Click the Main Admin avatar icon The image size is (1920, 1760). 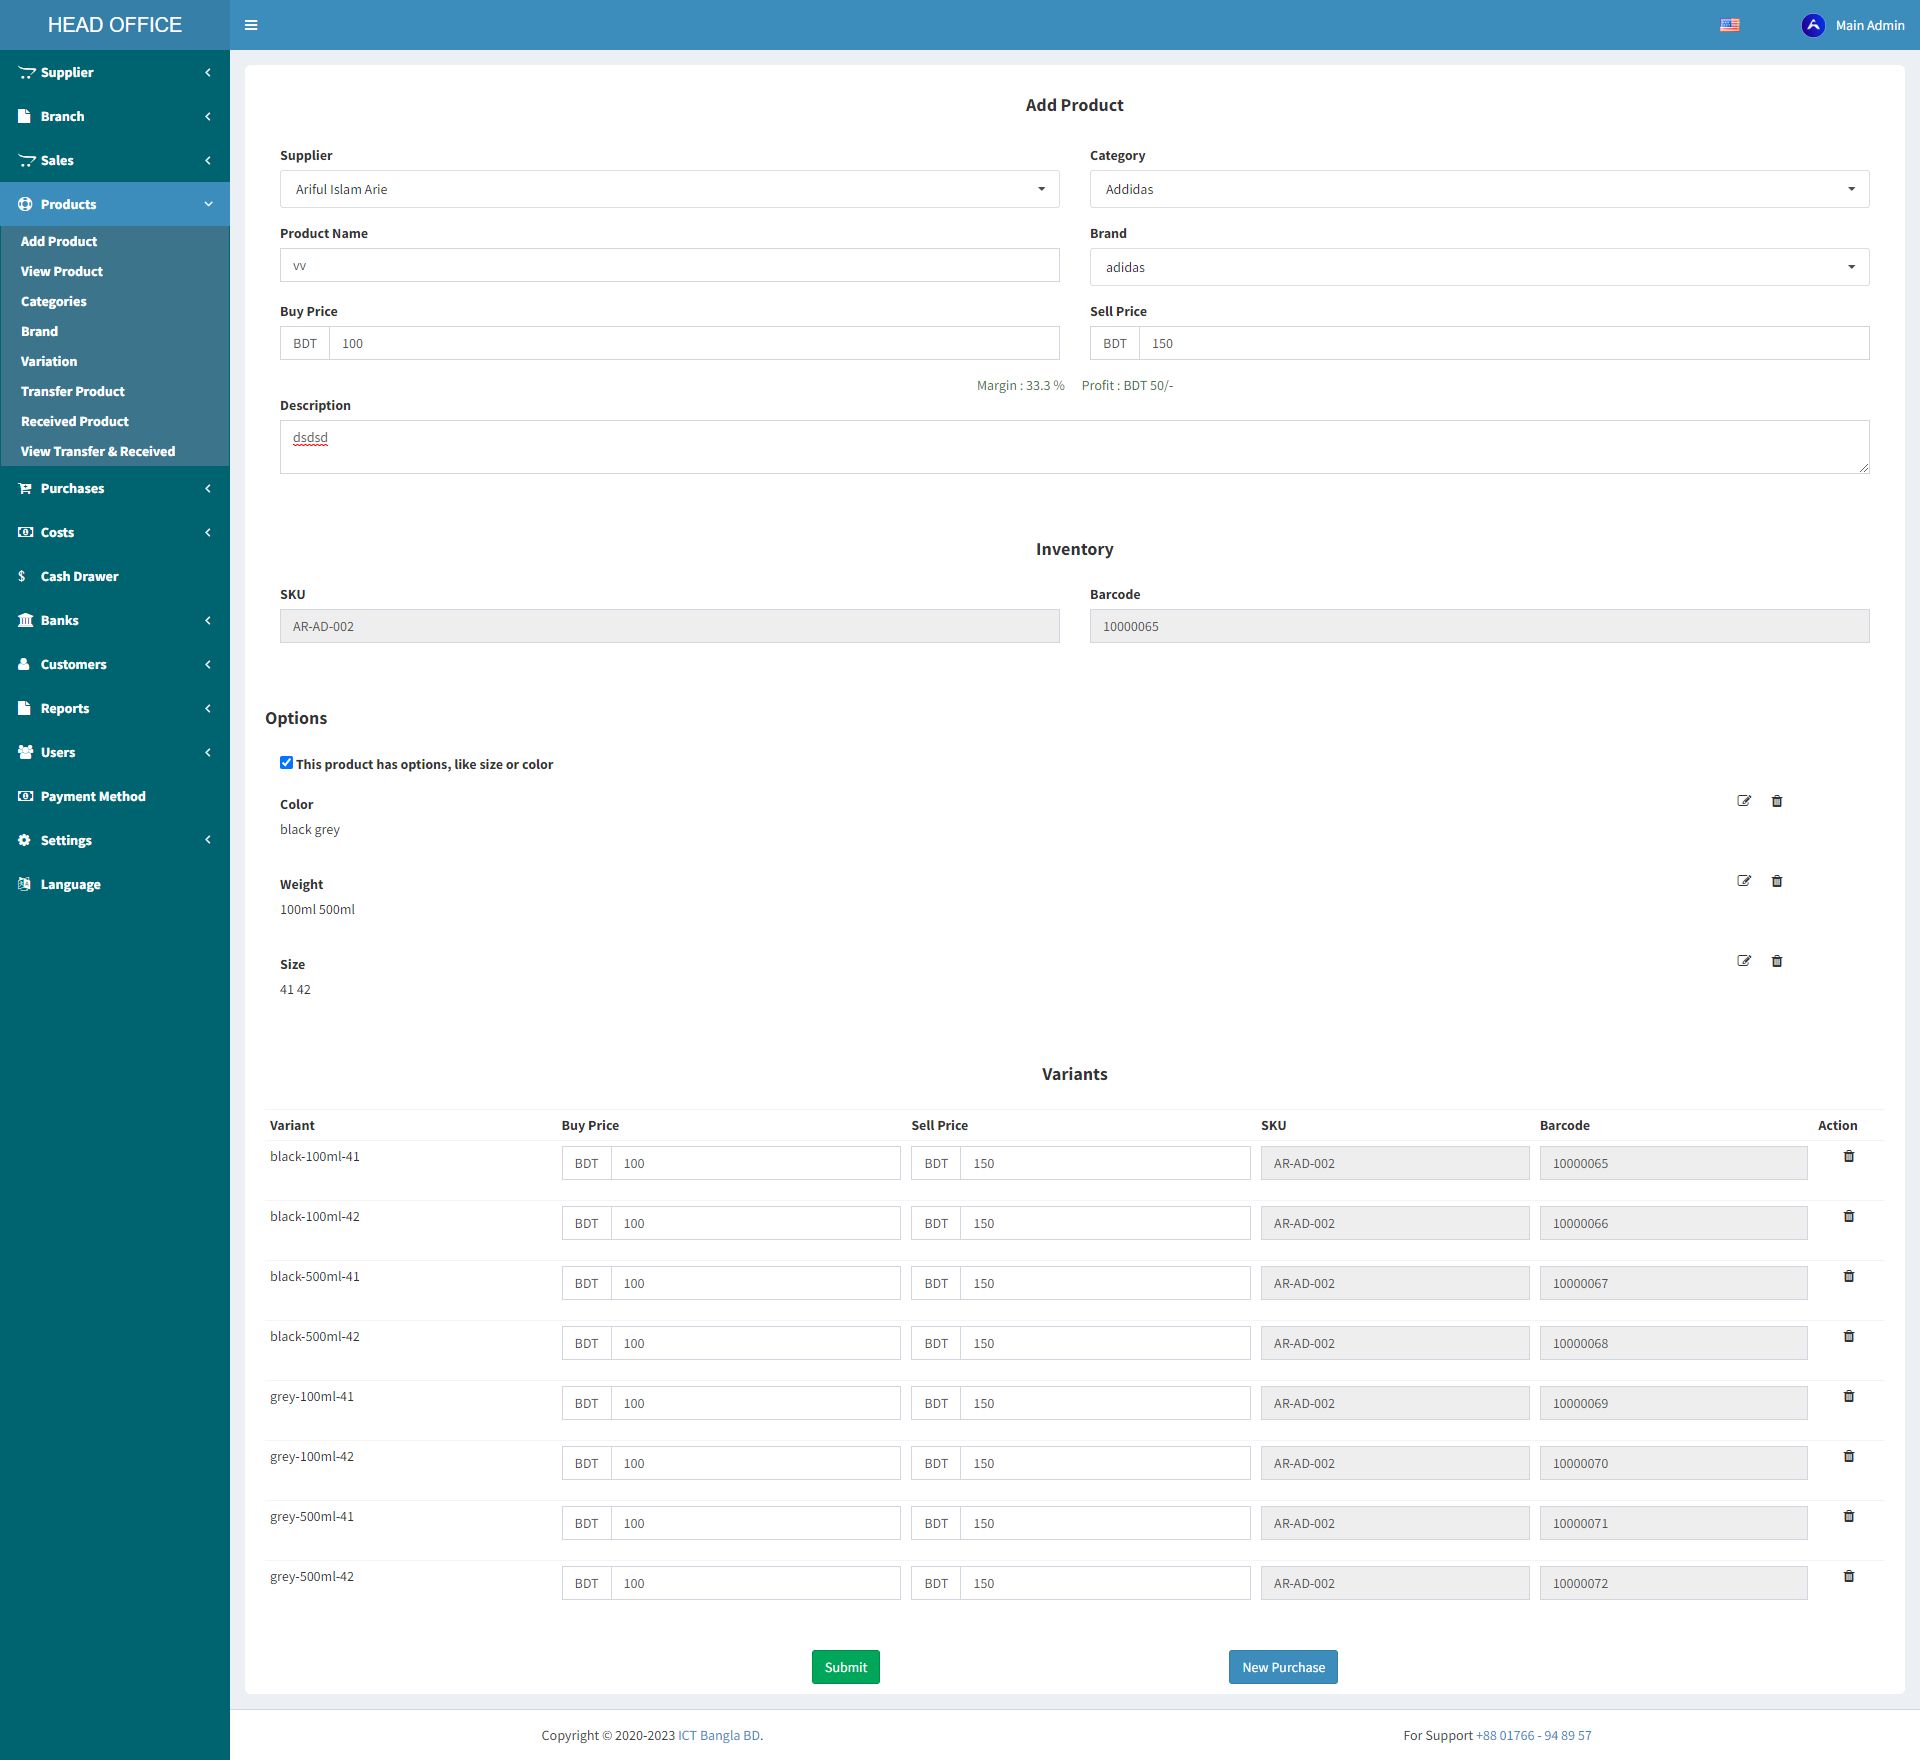pyautogui.click(x=1812, y=25)
